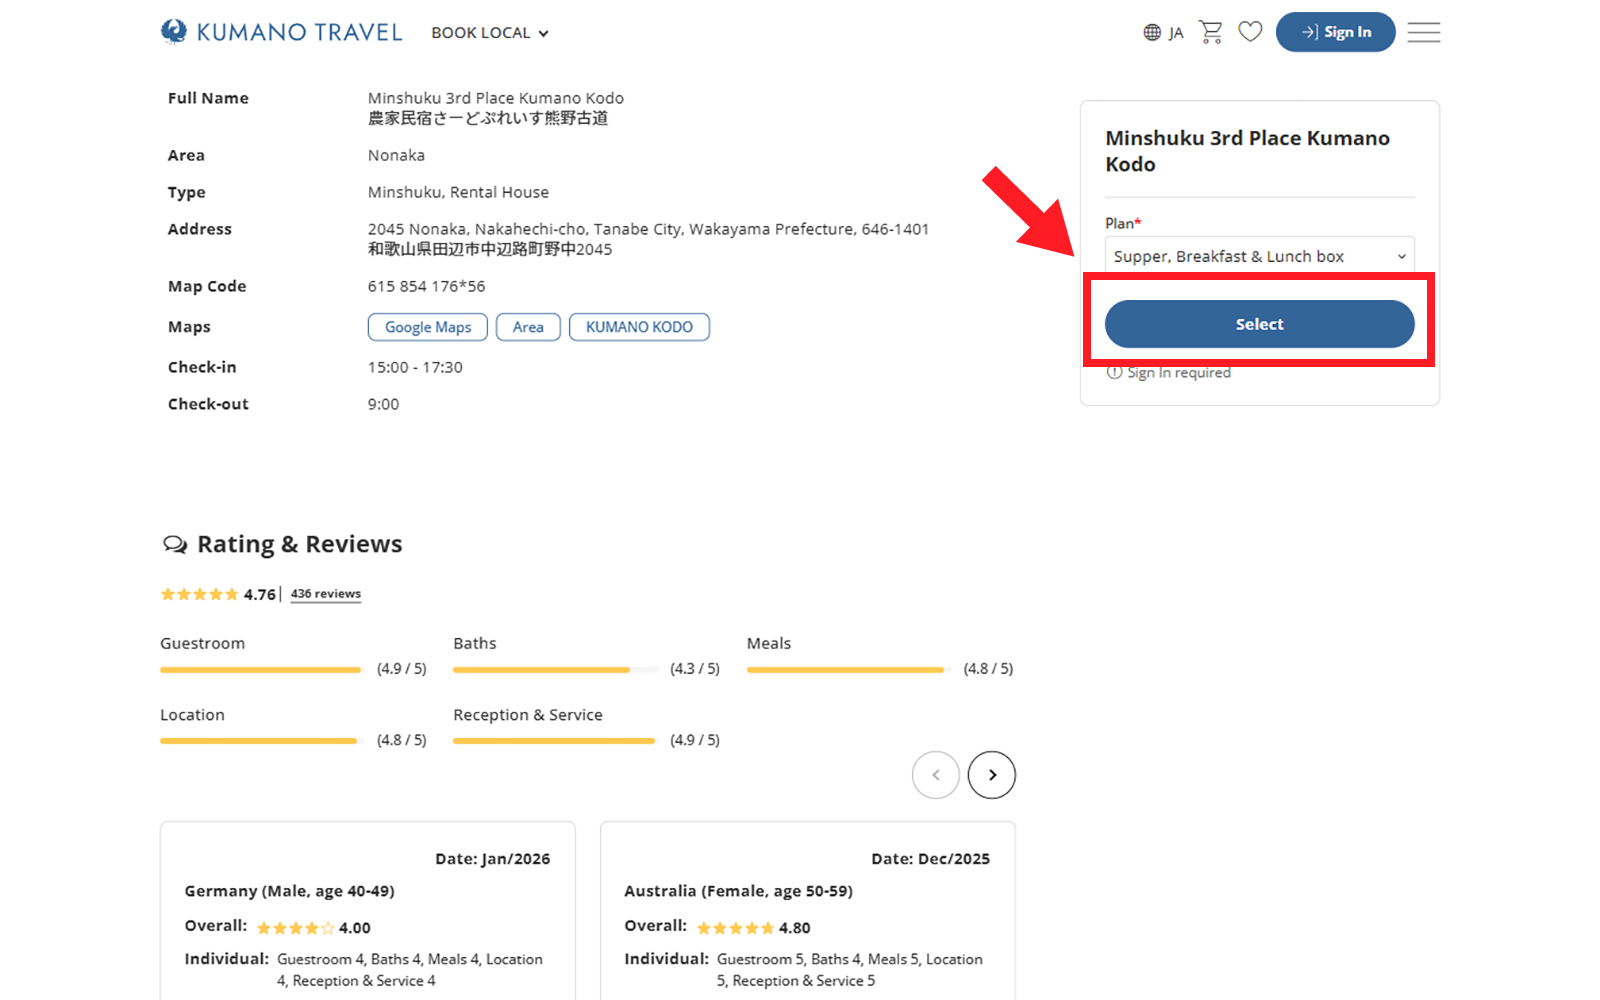The width and height of the screenshot is (1600, 1000).
Task: Click the Baths rating bar
Action: click(553, 669)
